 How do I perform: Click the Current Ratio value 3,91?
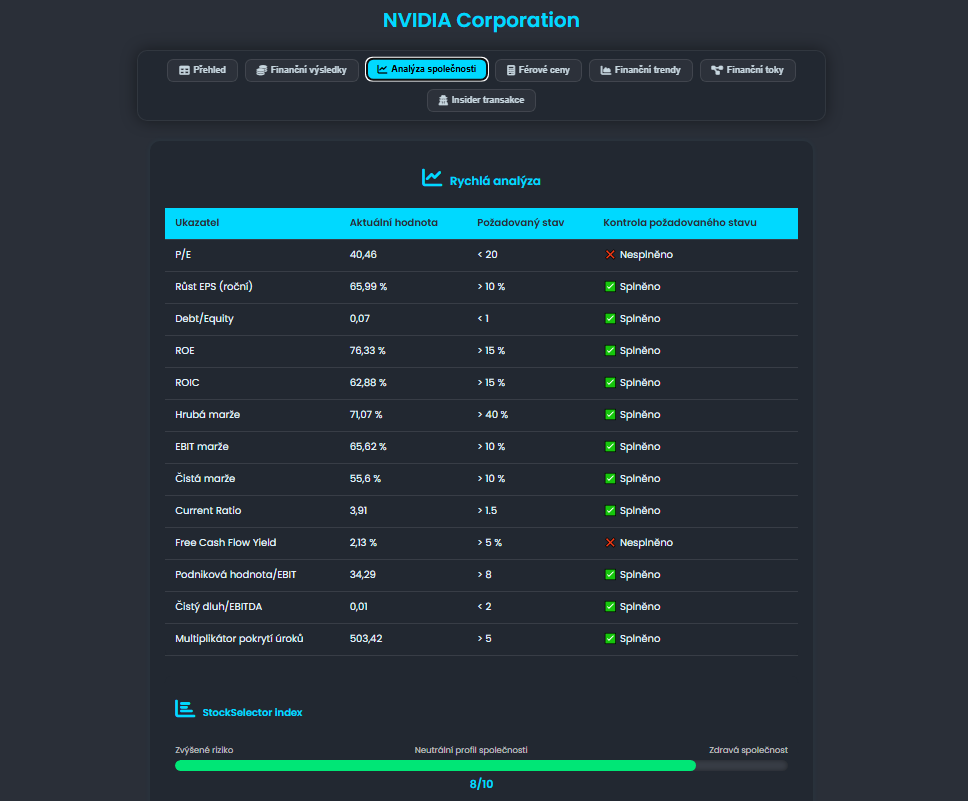359,511
